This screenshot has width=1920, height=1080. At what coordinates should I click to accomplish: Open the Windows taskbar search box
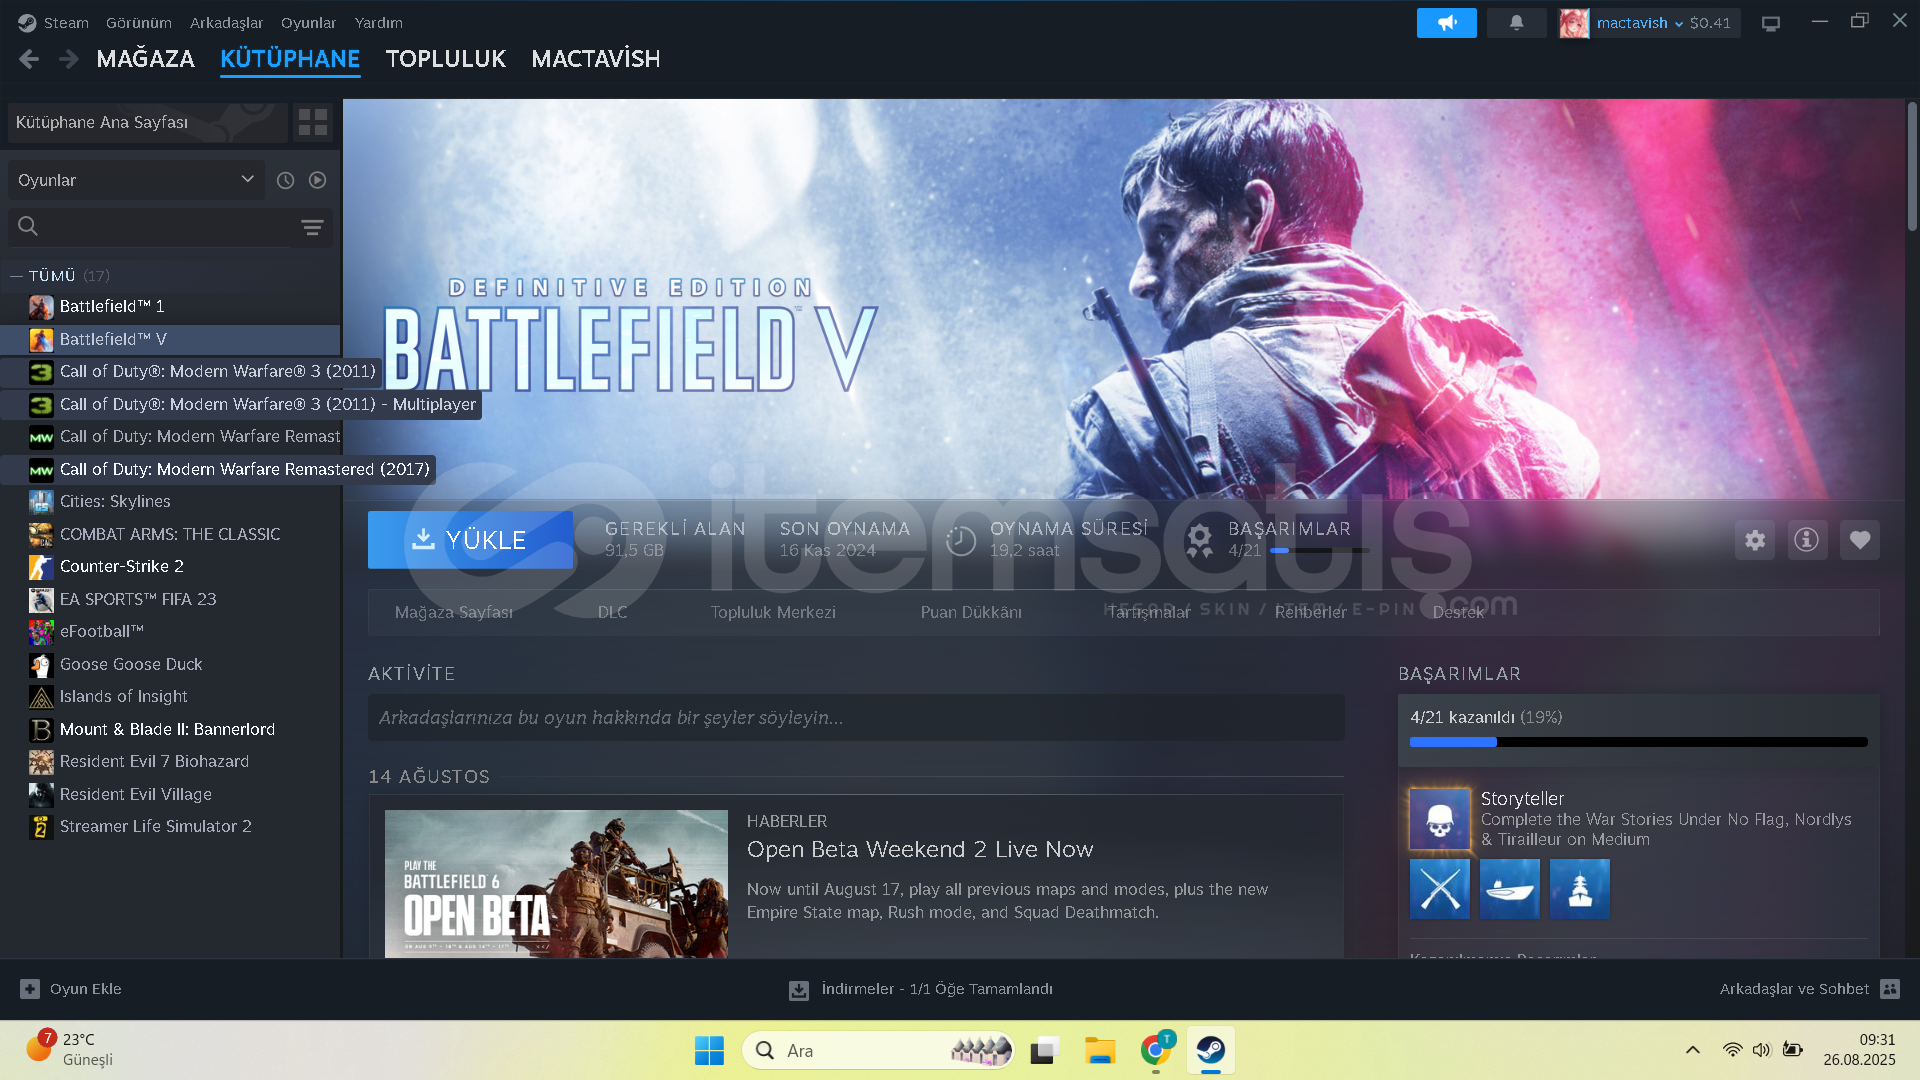click(878, 1050)
